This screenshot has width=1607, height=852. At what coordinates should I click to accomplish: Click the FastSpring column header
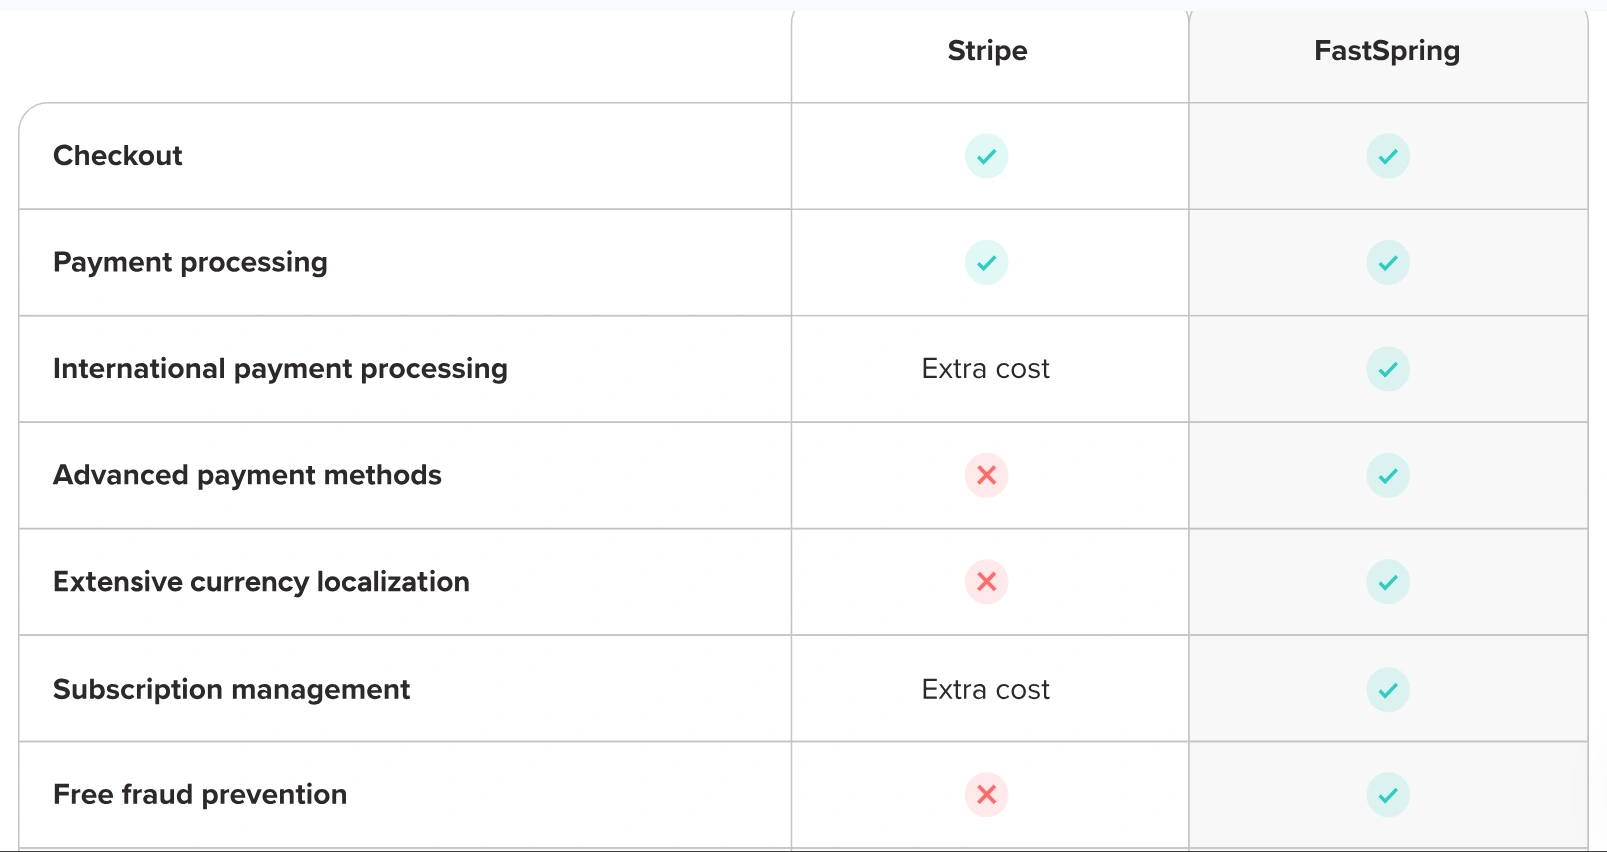[1386, 51]
